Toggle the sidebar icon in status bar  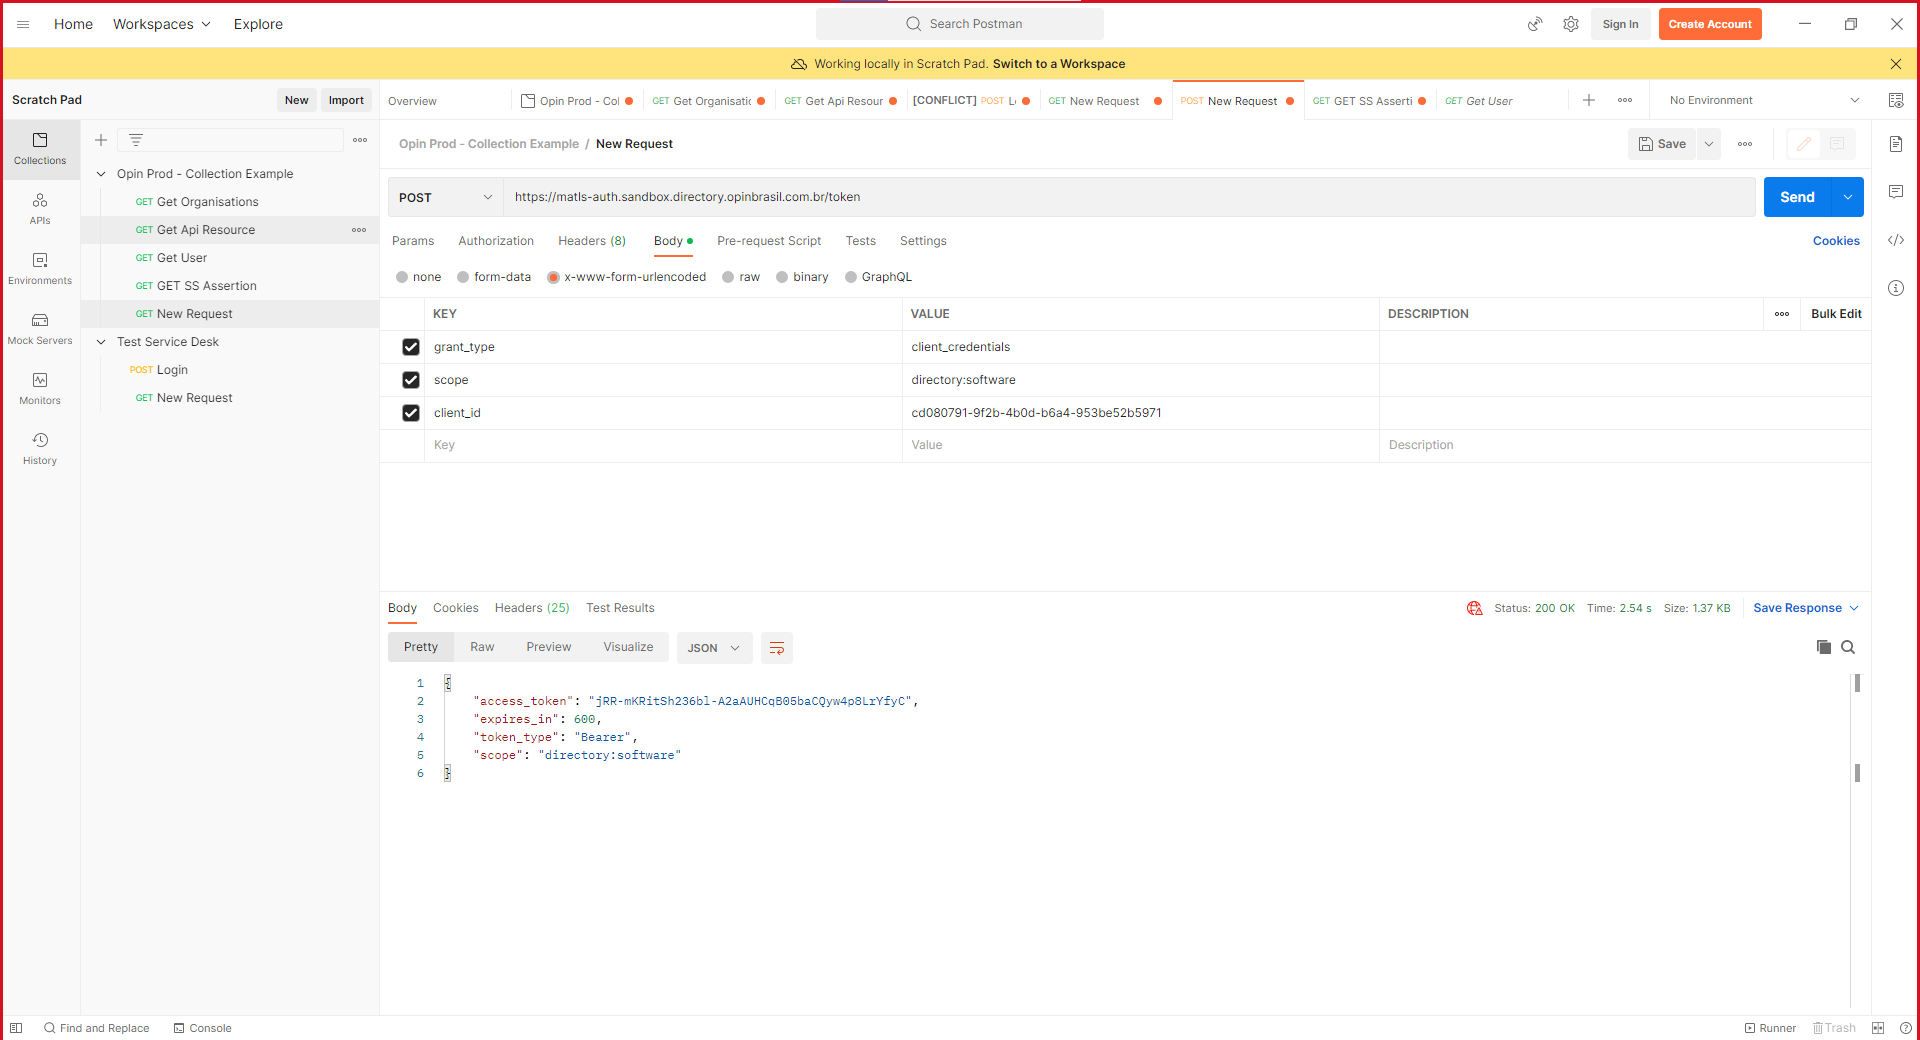point(16,1028)
